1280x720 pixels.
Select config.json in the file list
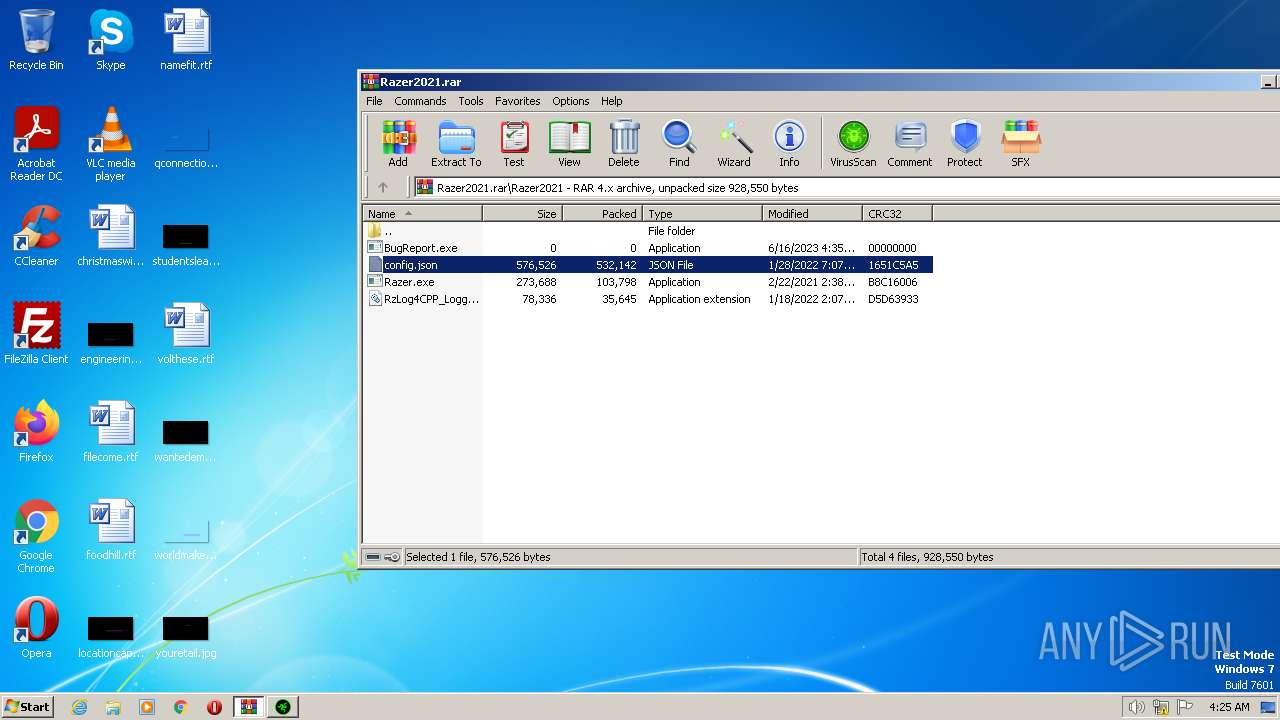647,265
